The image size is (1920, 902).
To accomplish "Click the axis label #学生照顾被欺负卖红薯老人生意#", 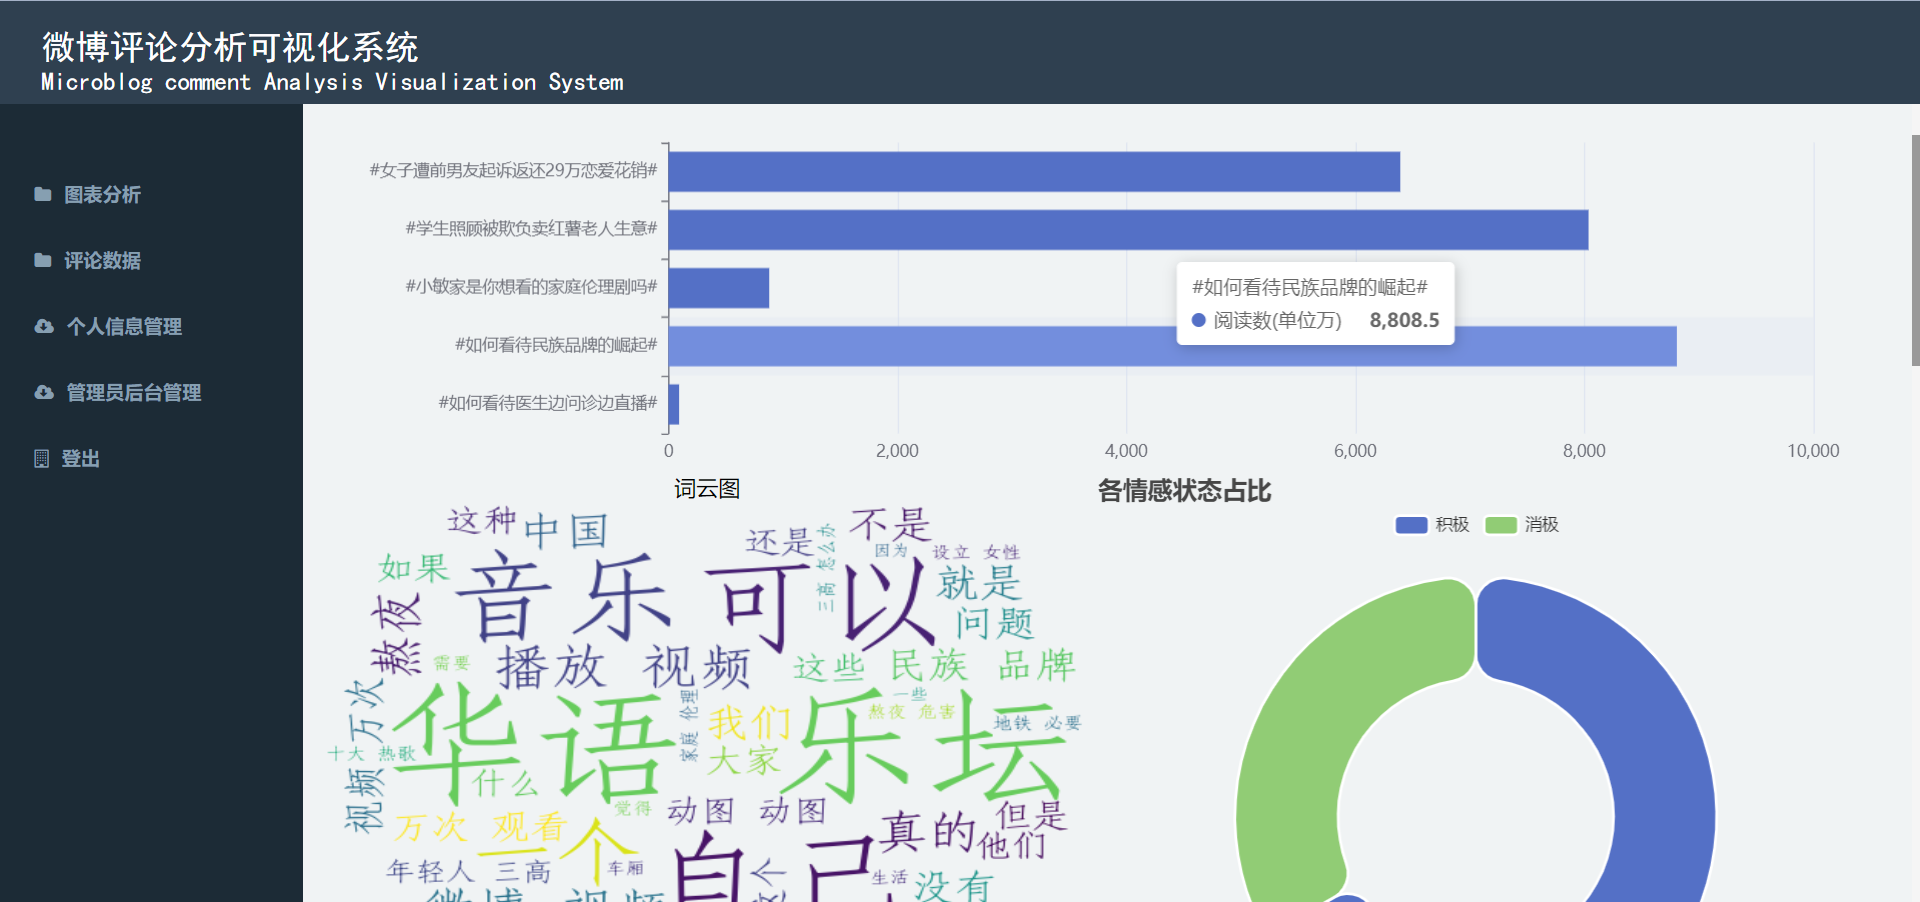I will [531, 229].
